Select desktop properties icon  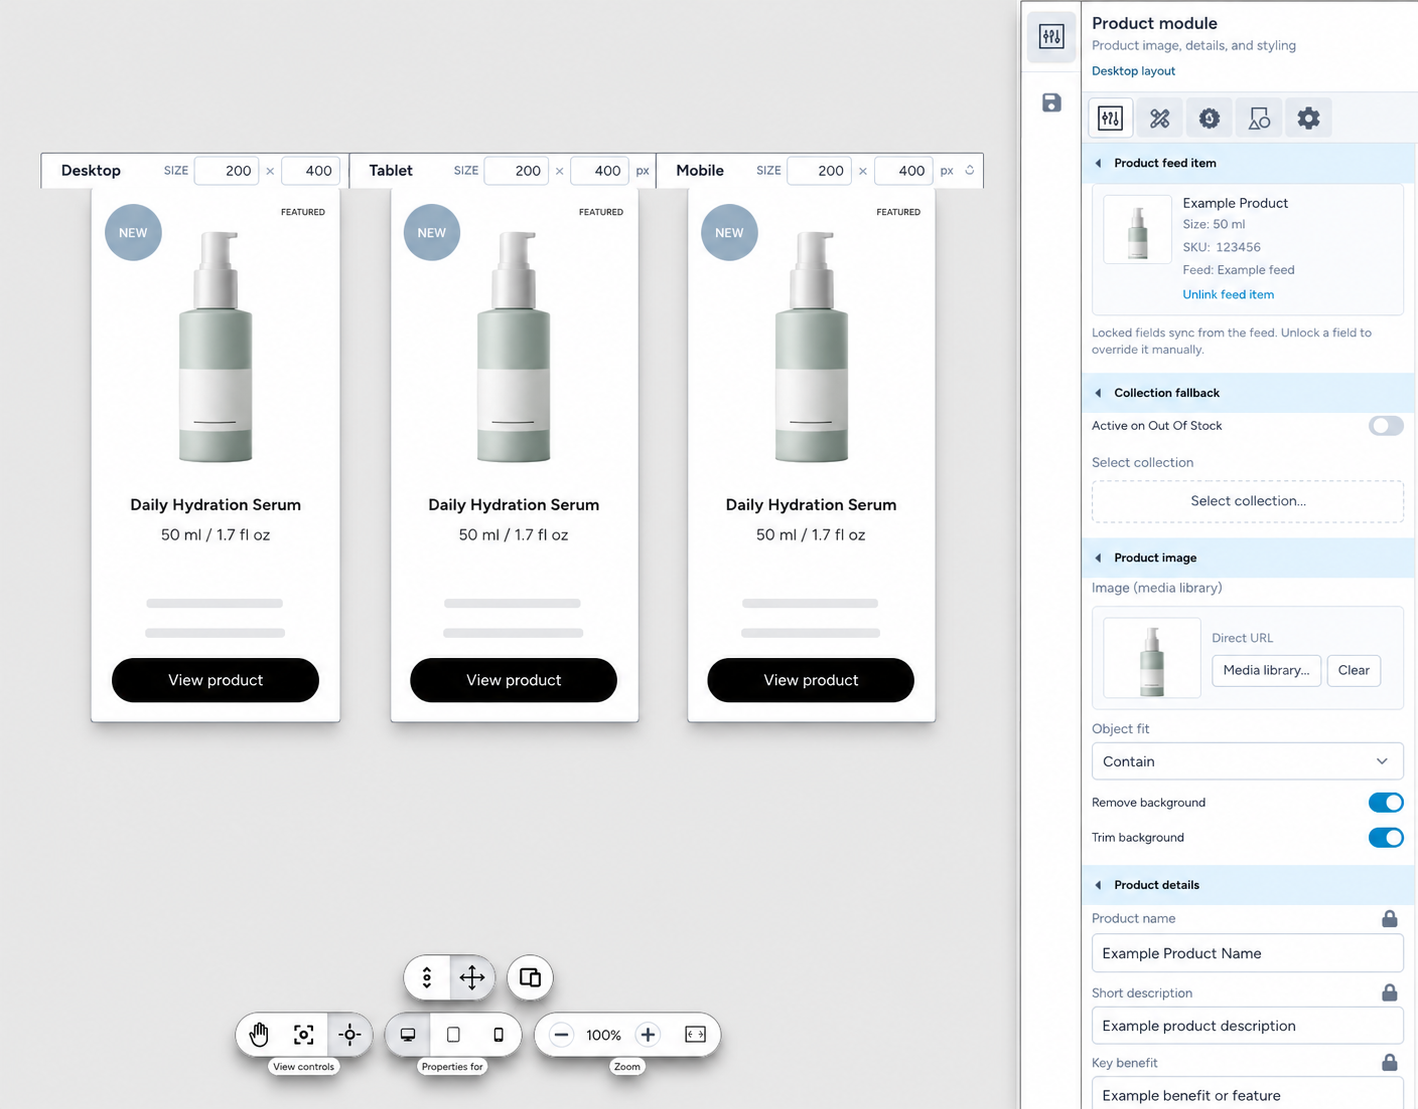[x=408, y=1035]
